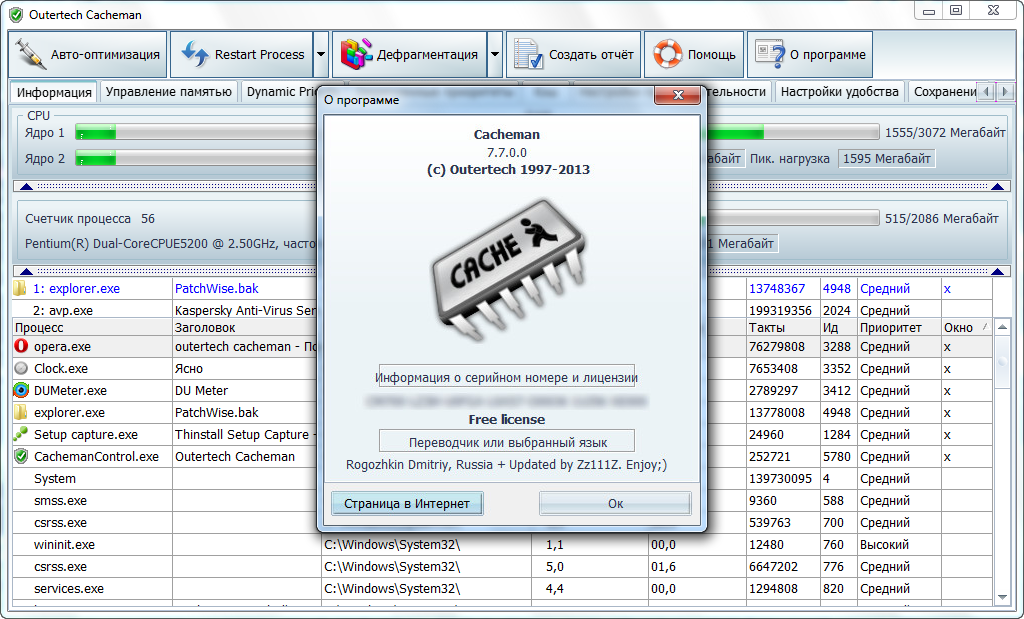Image resolution: width=1024 pixels, height=619 pixels.
Task: Click the CACHE chip logo in About dialog
Action: [x=508, y=270]
